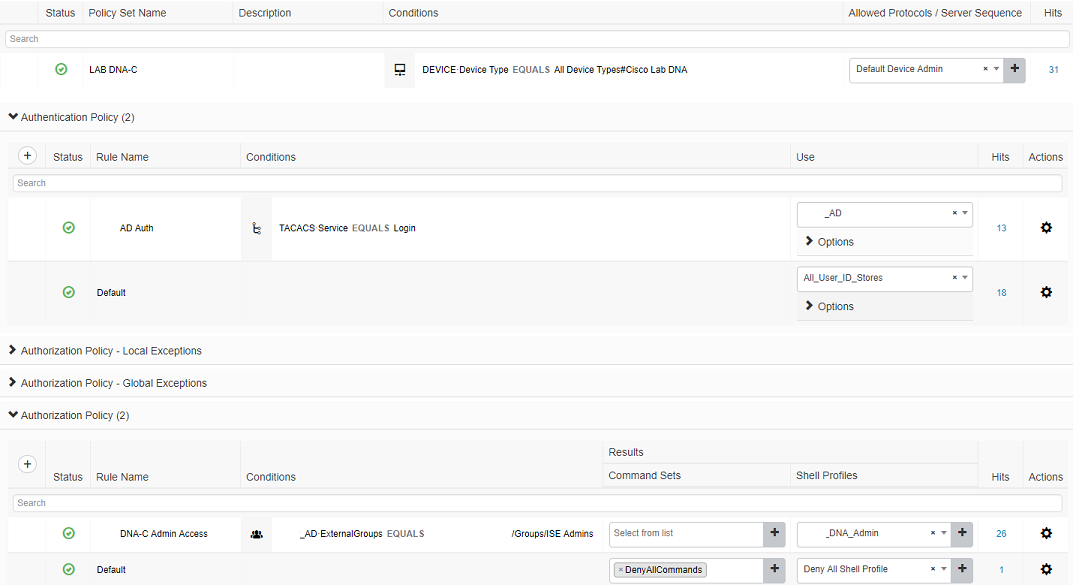This screenshot has width=1073, height=585.
Task: Clear the _AD identity store selection
Action: pyautogui.click(x=955, y=213)
